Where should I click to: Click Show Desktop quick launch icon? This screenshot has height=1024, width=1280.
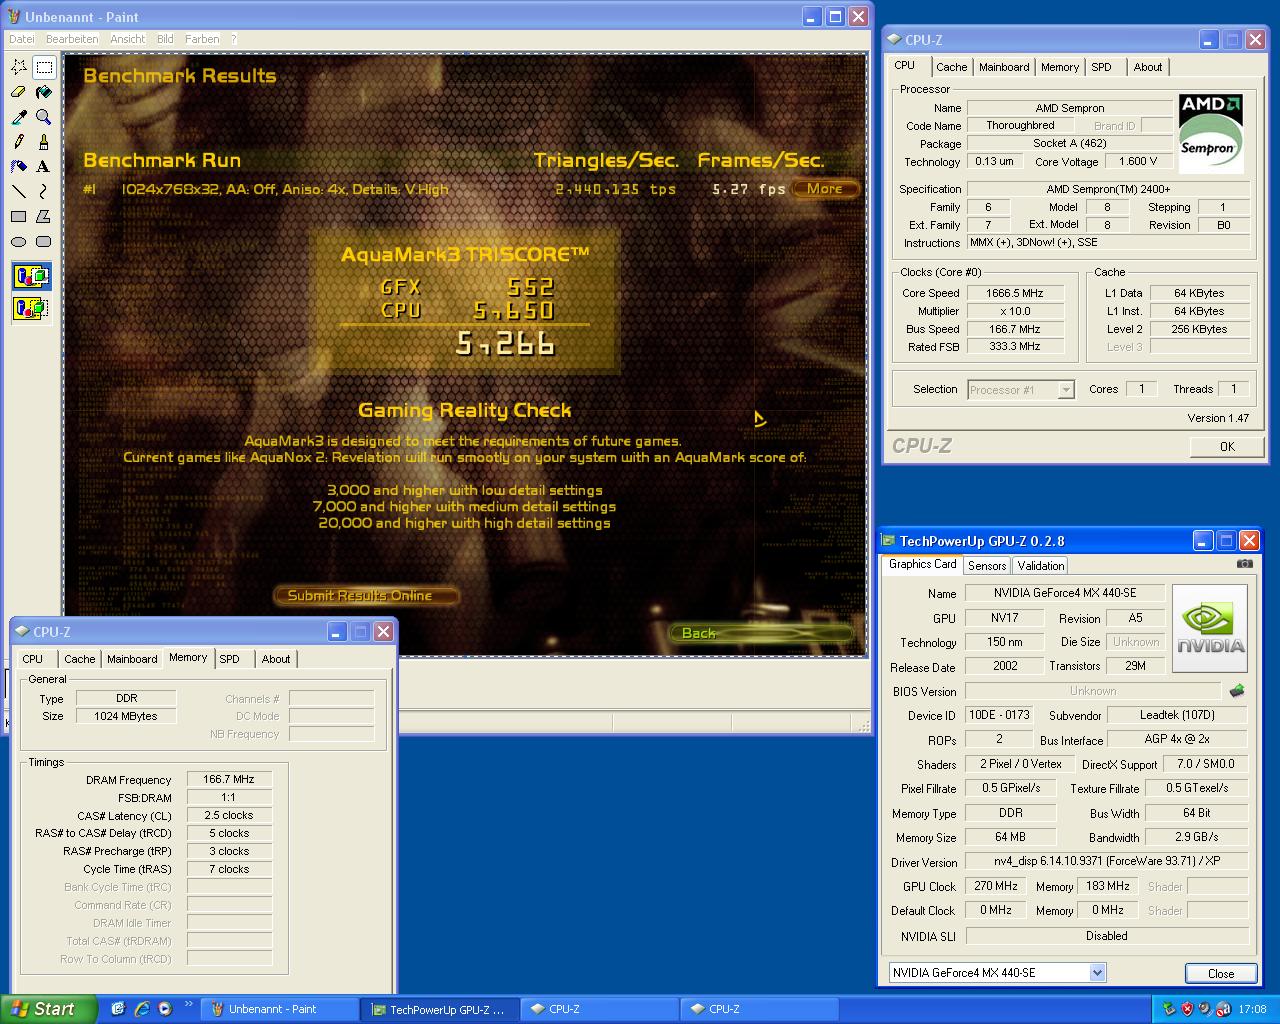(118, 1009)
